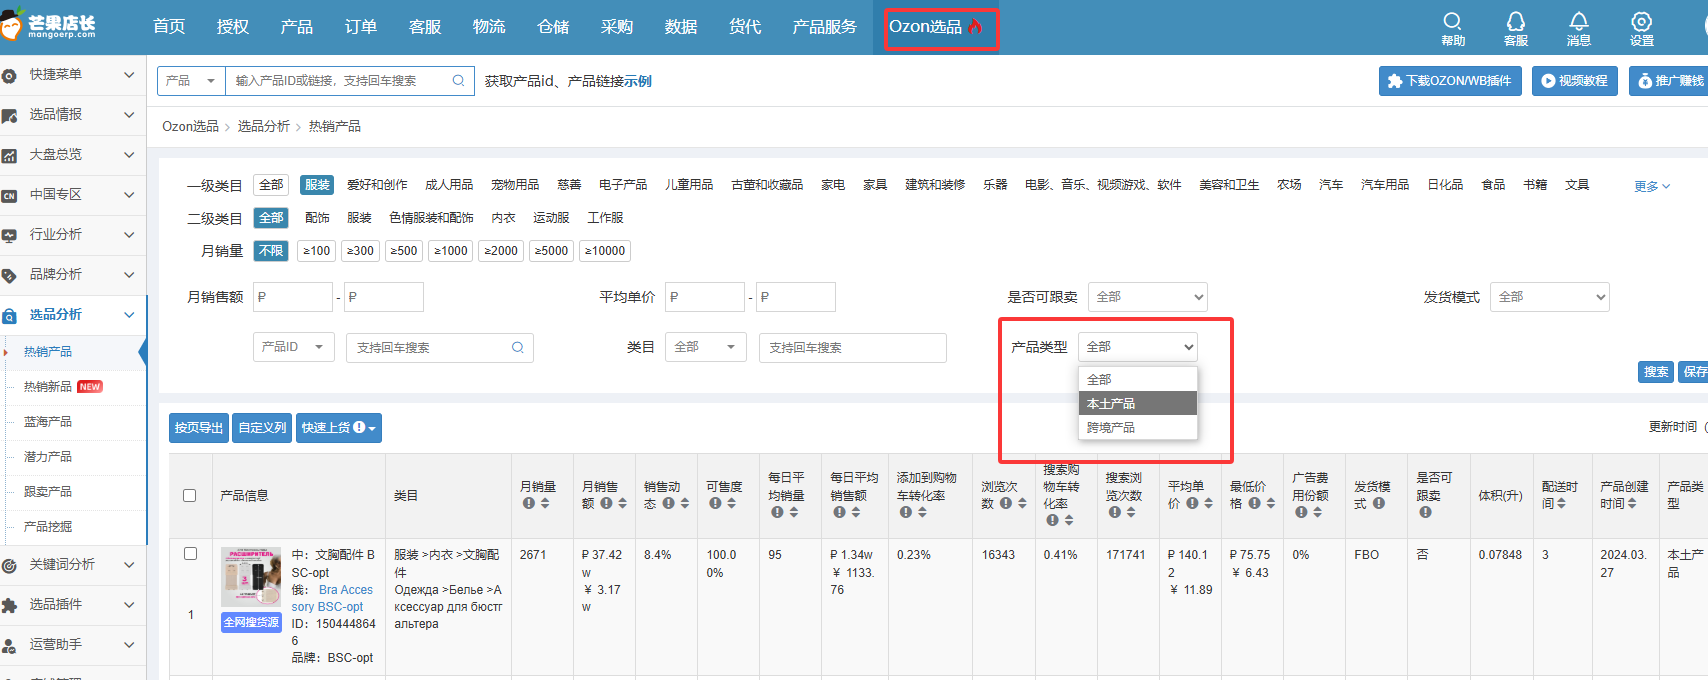Tick the checkbox for 文胸配件 product row

click(190, 553)
